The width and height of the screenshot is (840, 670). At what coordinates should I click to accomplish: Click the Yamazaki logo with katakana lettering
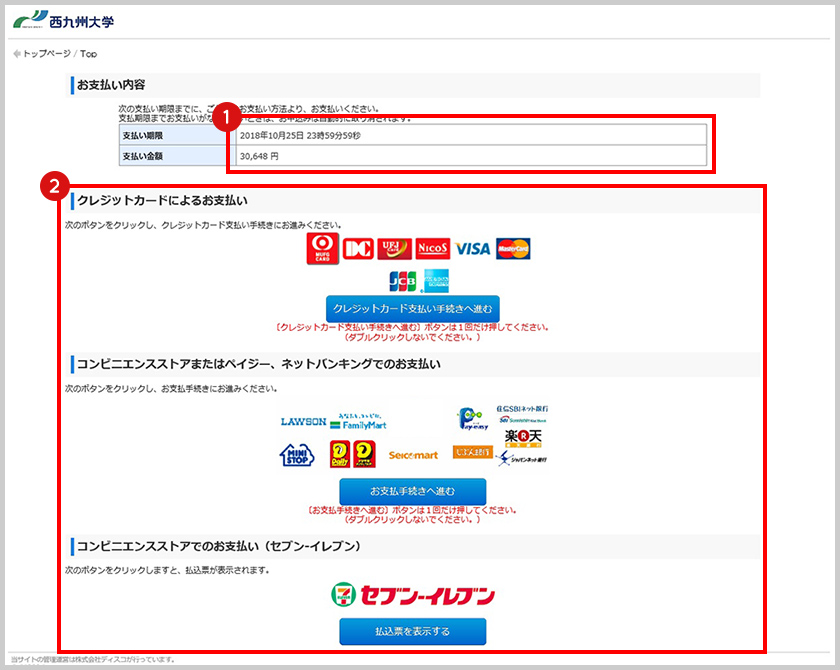click(364, 454)
